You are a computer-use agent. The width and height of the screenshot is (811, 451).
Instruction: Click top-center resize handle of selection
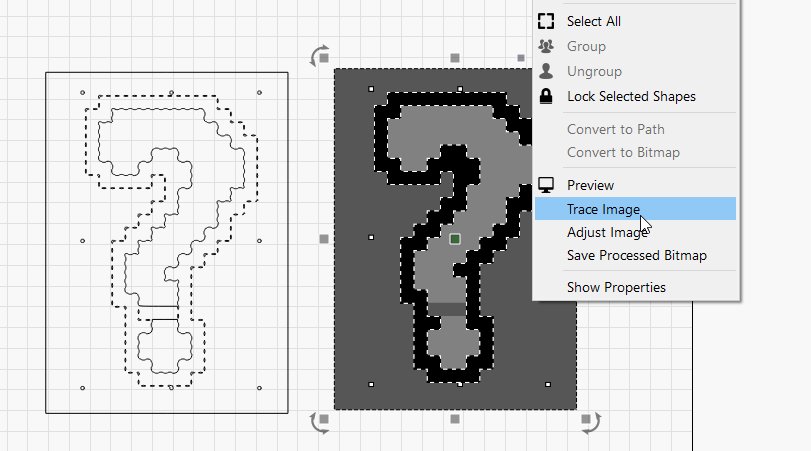455,58
